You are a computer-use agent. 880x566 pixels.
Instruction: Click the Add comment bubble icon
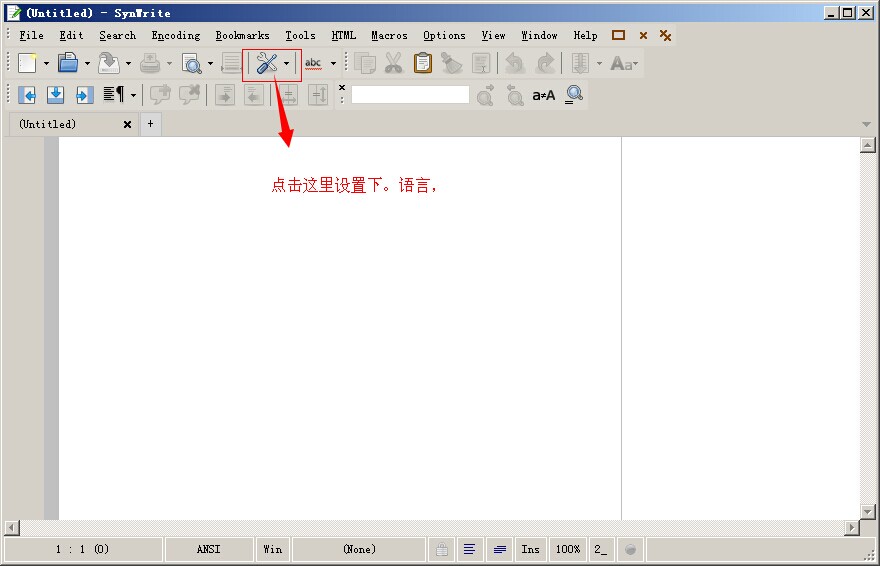161,95
